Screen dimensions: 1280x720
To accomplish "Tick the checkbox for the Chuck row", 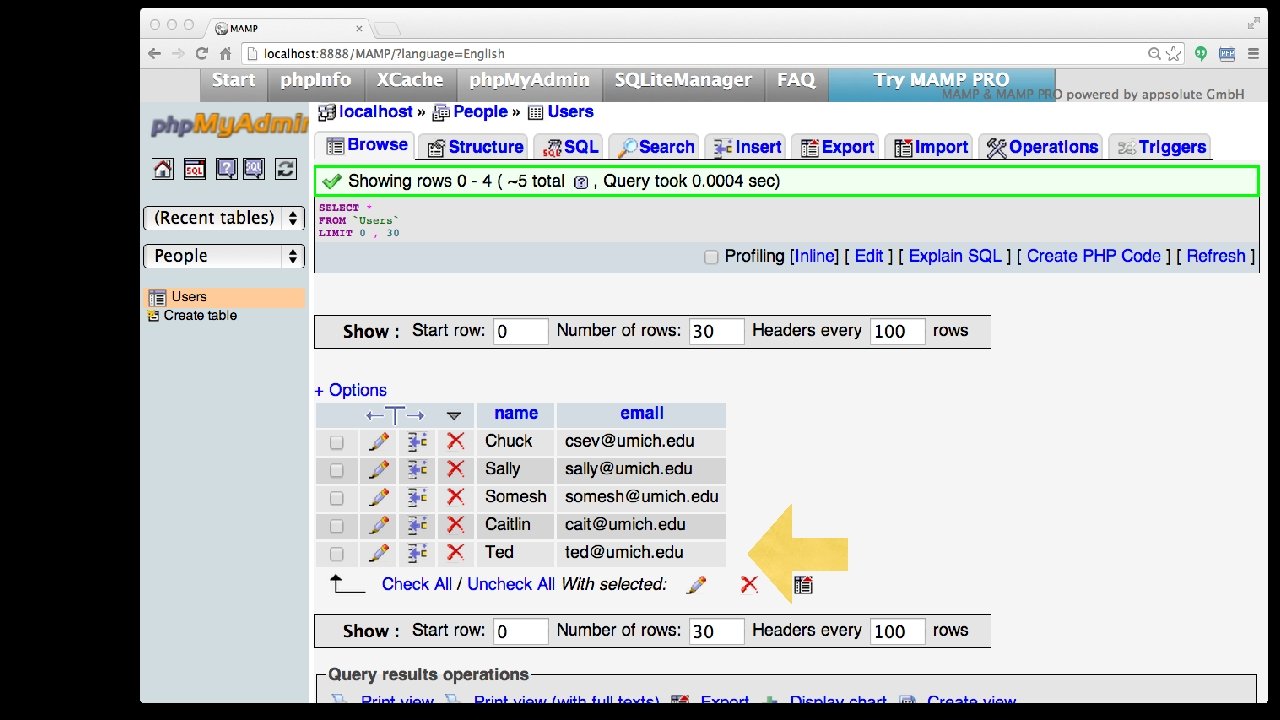I will pyautogui.click(x=337, y=442).
